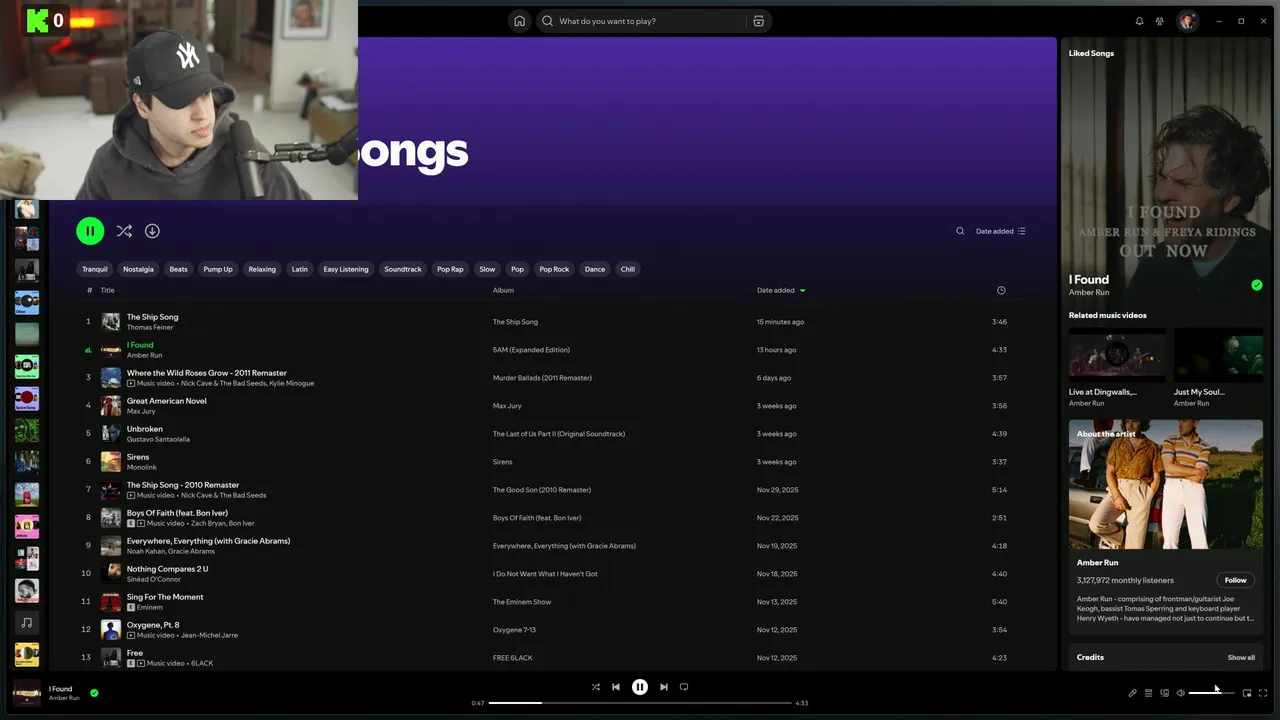
Task: Open the profile avatar menu
Action: (1187, 21)
